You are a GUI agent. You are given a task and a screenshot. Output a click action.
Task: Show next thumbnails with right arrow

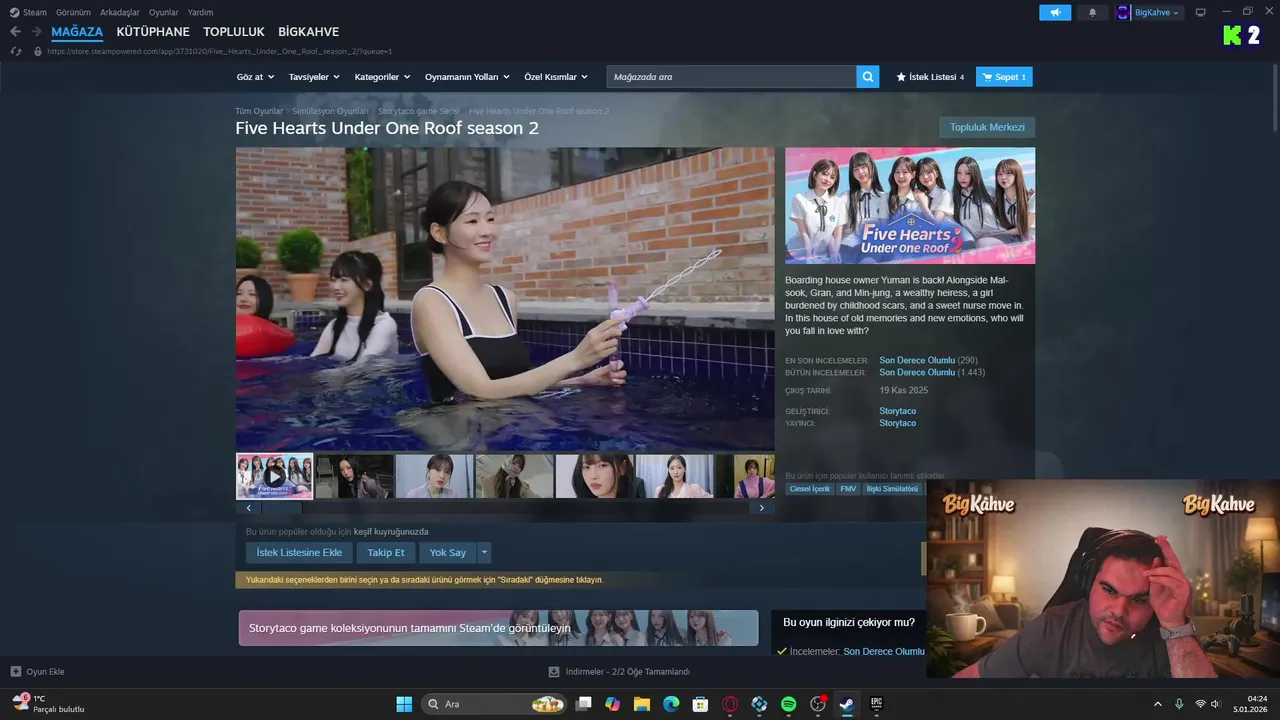761,508
